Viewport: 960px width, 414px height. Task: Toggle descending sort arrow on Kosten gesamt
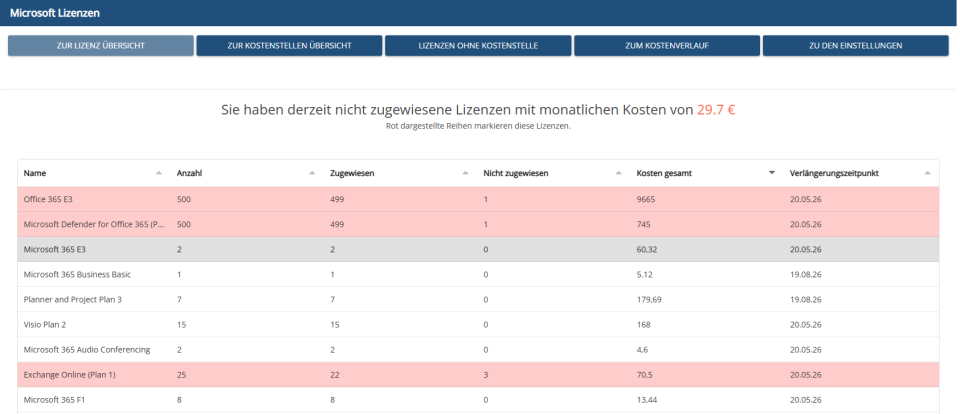771,173
